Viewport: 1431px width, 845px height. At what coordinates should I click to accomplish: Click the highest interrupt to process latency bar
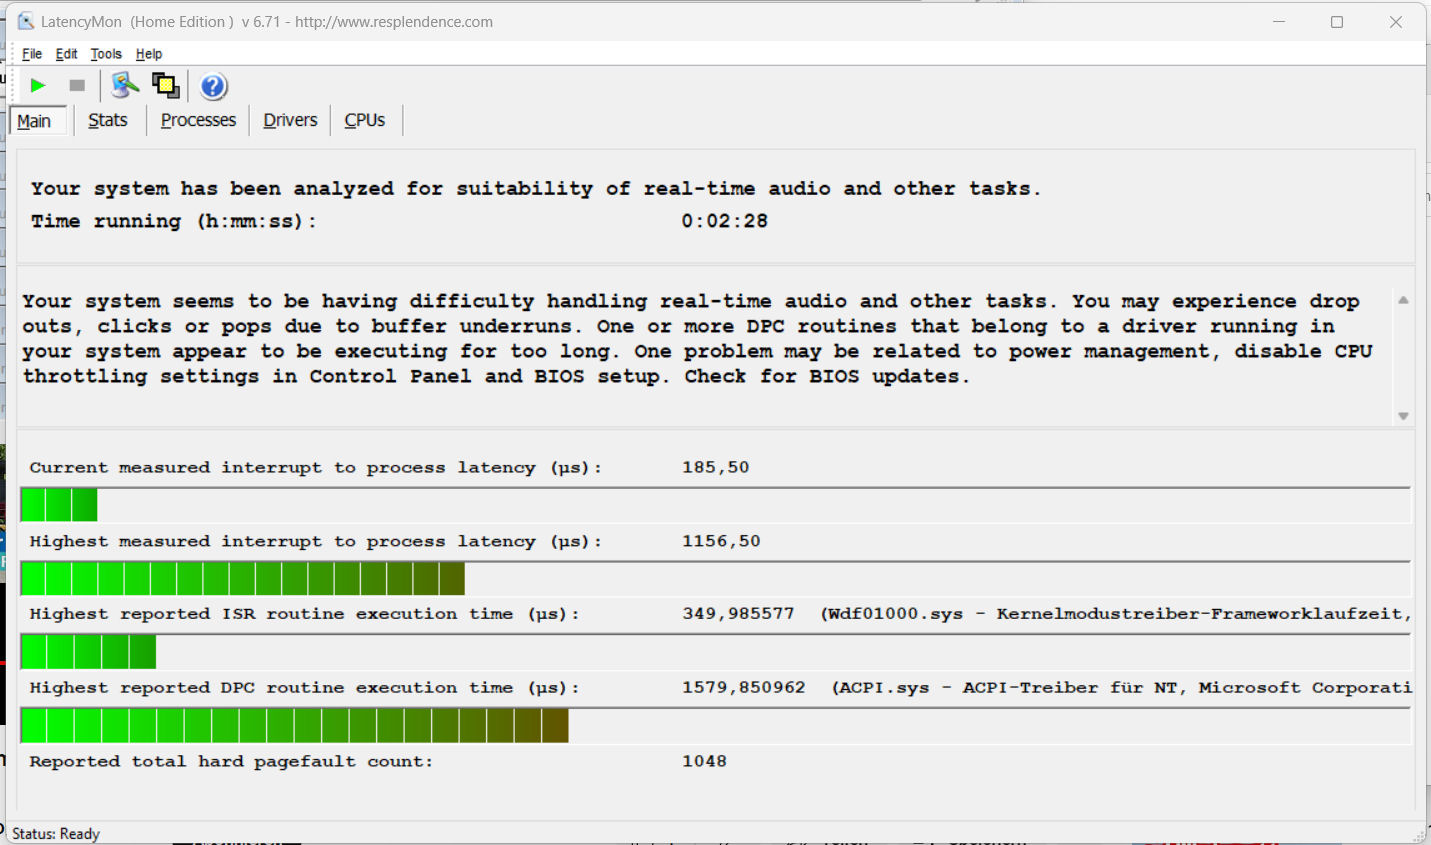tap(242, 579)
